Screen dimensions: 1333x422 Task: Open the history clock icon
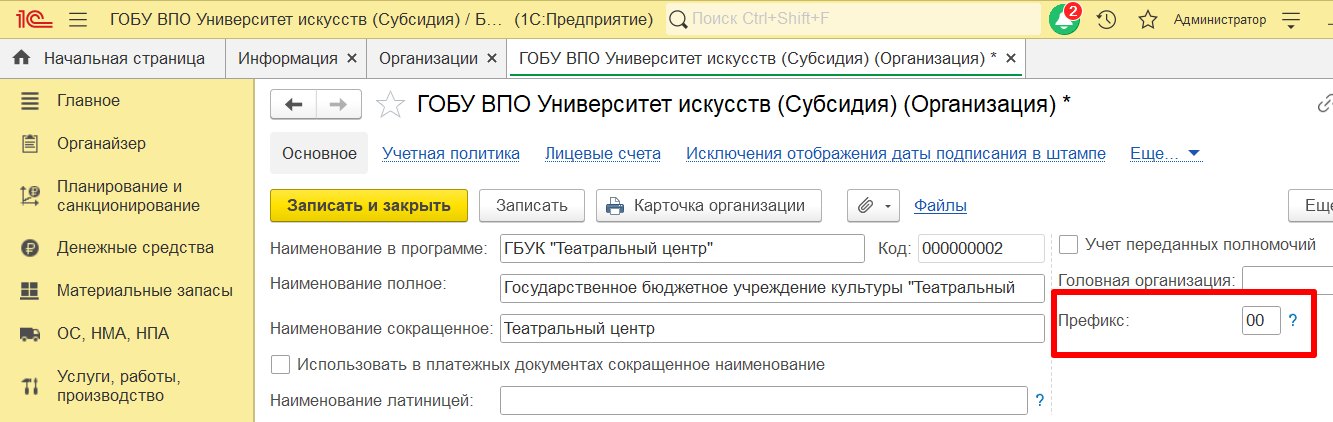pyautogui.click(x=1106, y=20)
